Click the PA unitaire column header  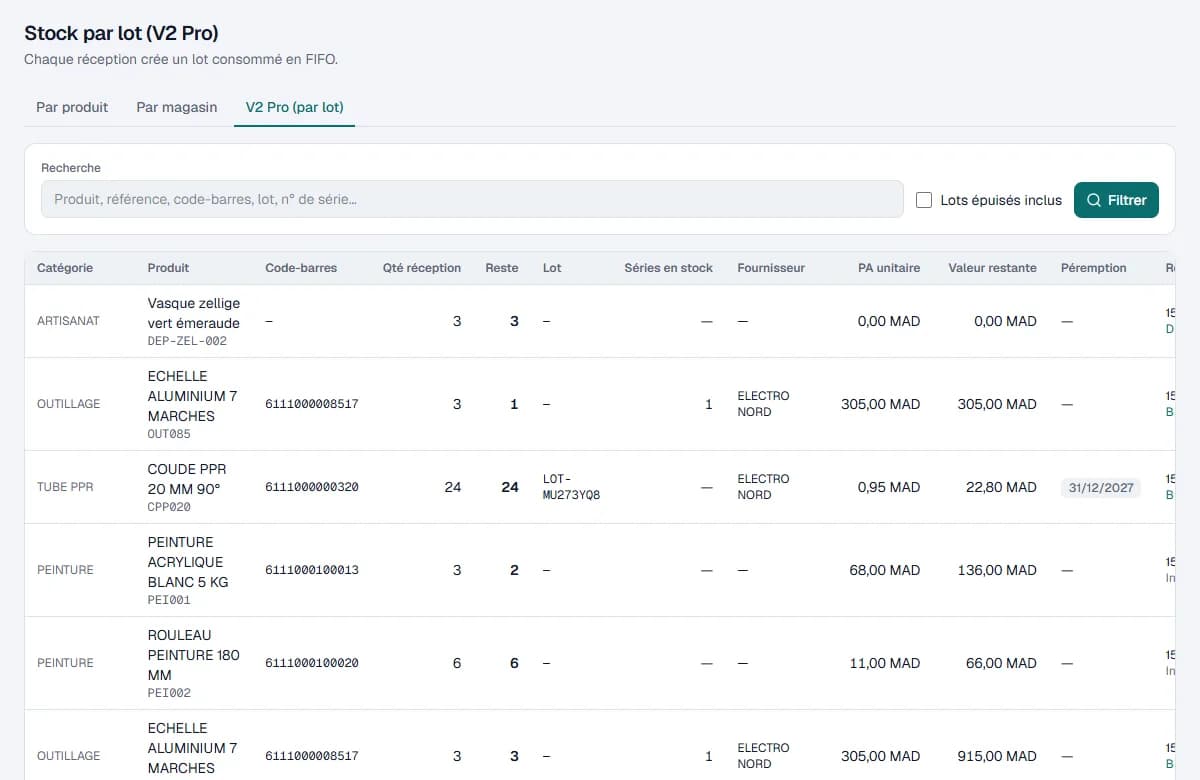tap(889, 268)
